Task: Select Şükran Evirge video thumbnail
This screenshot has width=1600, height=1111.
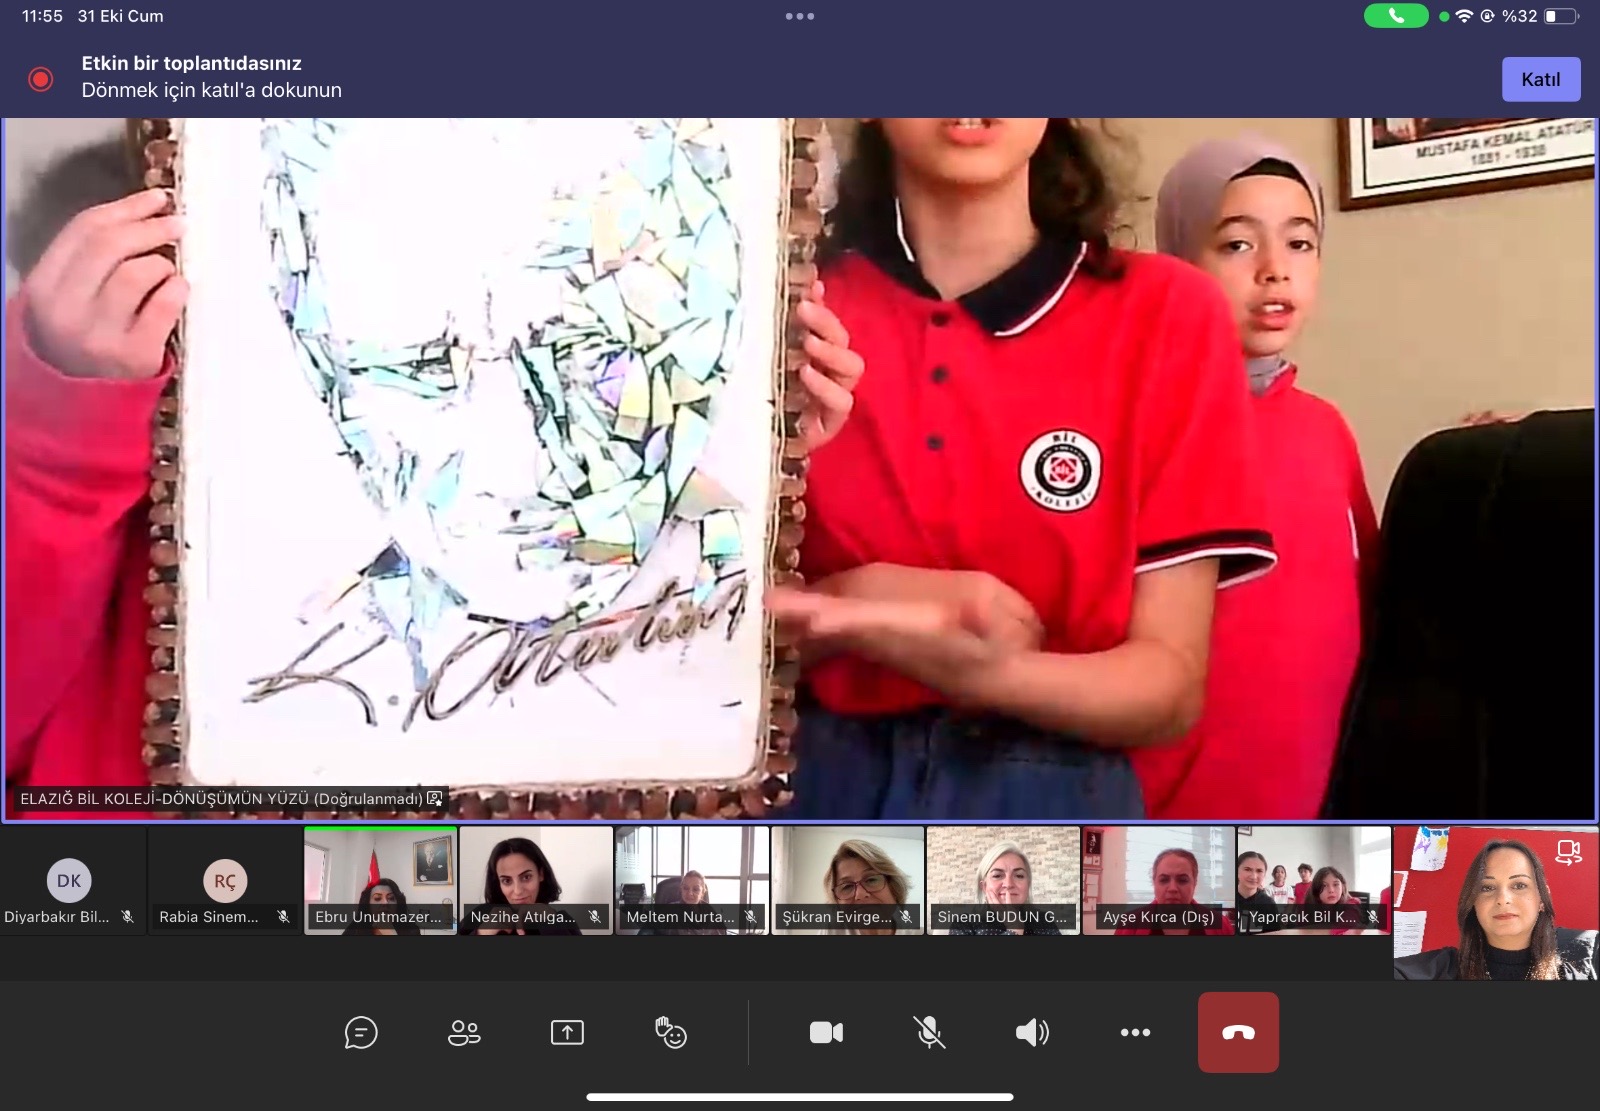Action: 847,880
